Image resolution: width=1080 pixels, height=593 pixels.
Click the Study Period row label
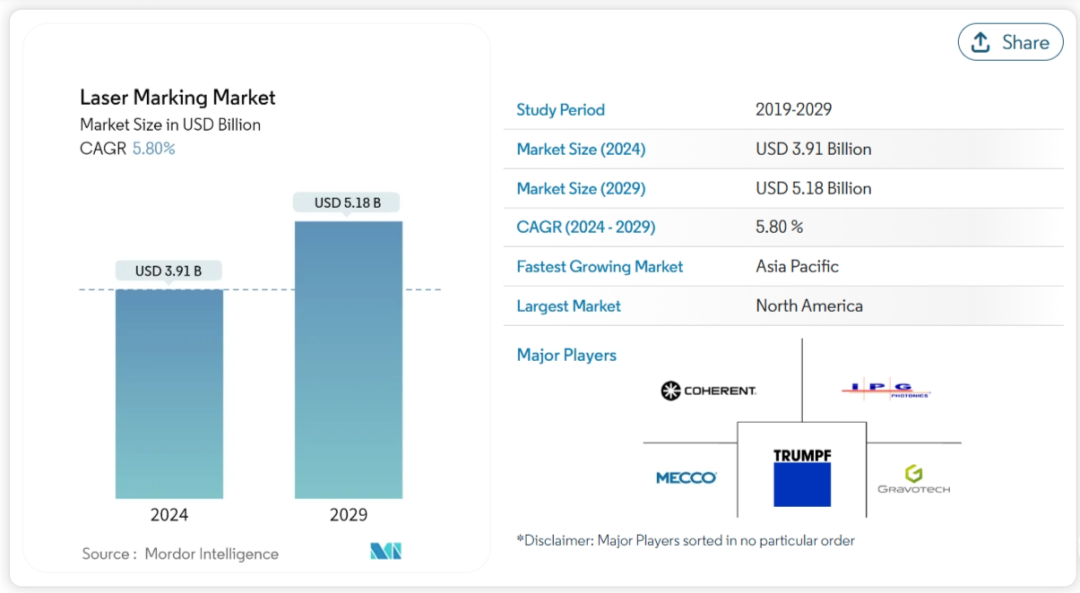coord(561,110)
